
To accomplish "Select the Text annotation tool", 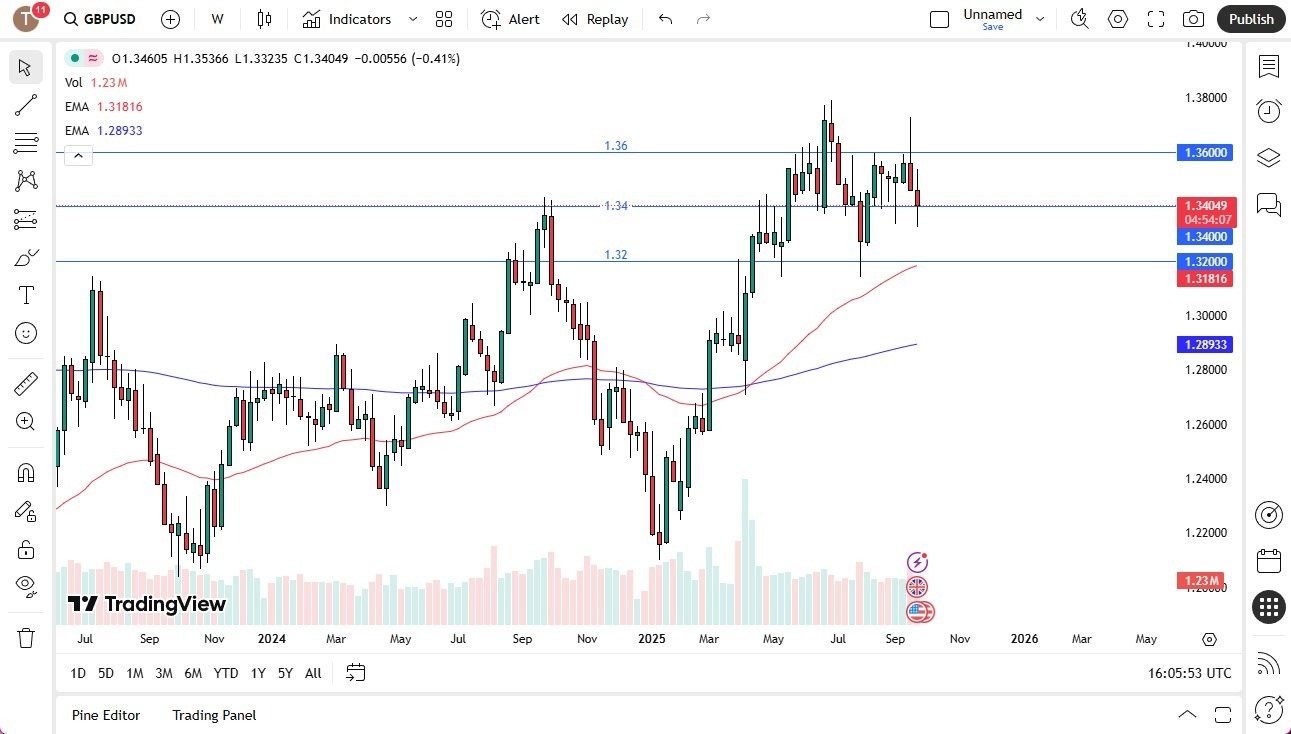I will point(26,294).
